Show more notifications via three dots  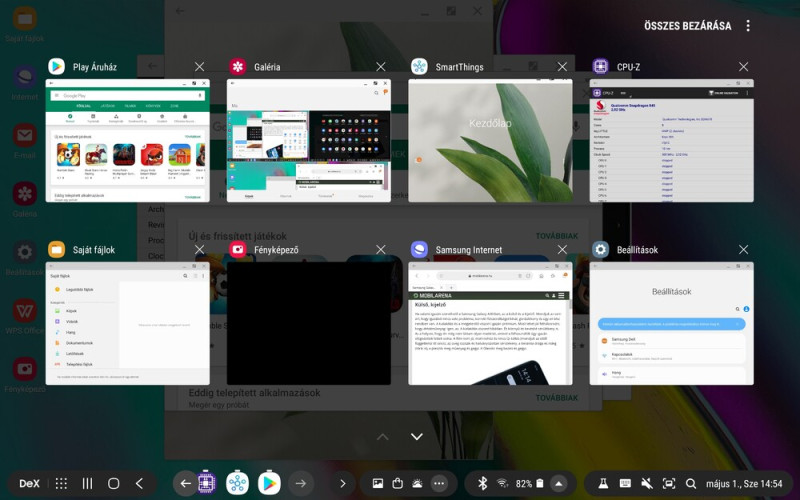pos(439,483)
